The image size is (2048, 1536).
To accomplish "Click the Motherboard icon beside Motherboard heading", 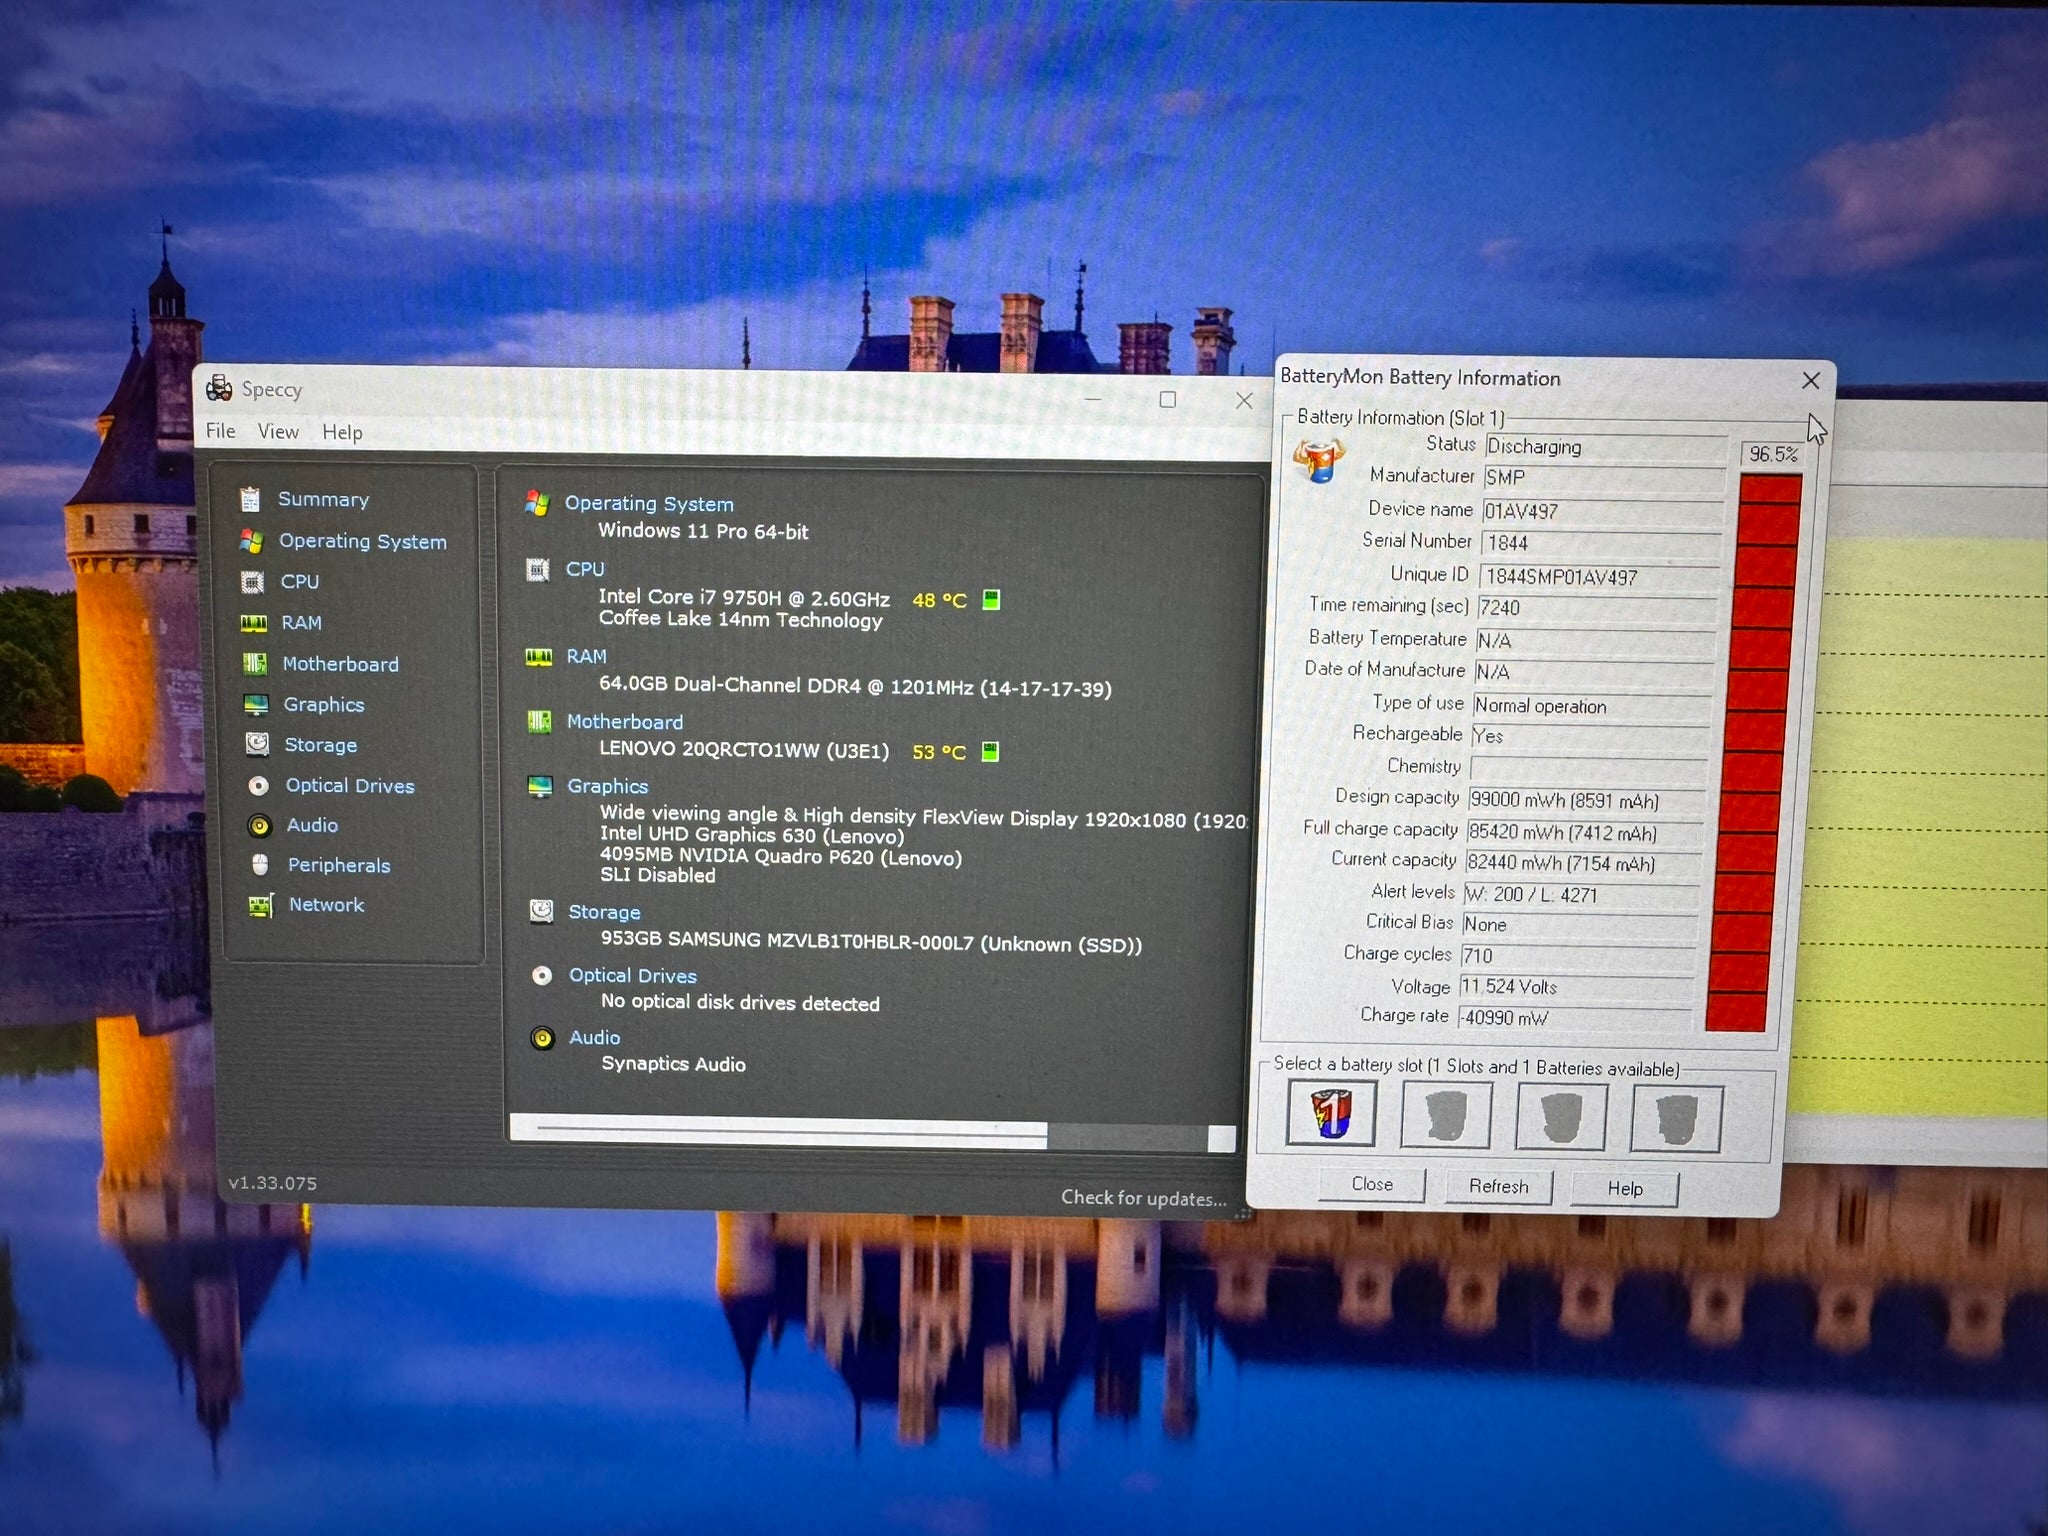I will (540, 721).
